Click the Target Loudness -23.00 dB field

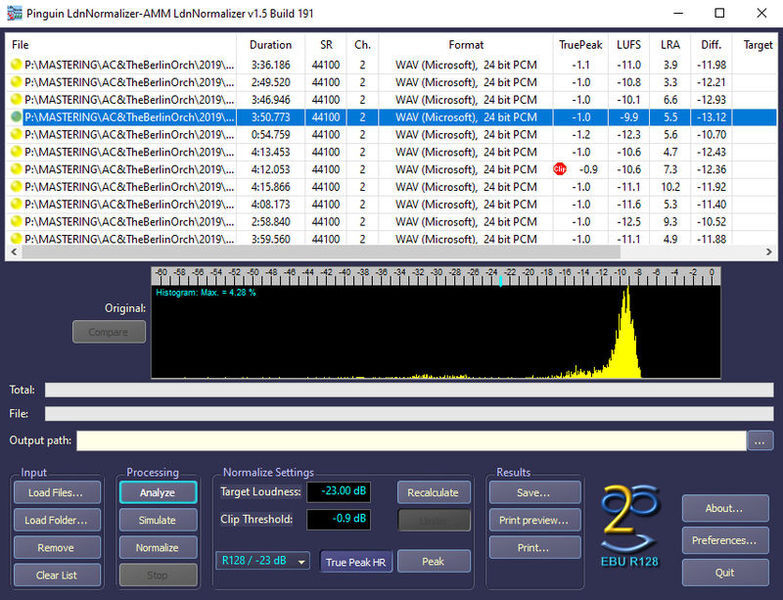pos(339,492)
